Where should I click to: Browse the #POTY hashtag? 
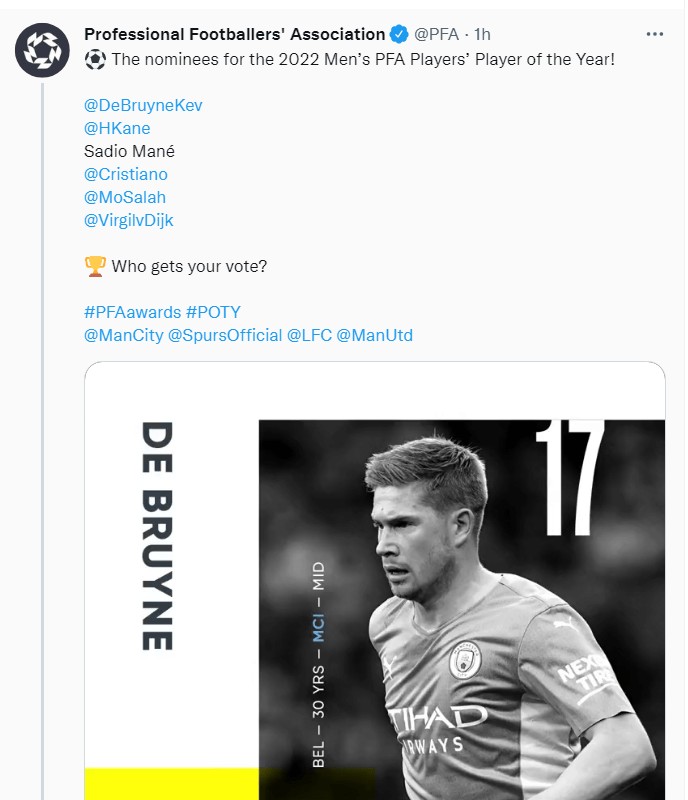213,312
